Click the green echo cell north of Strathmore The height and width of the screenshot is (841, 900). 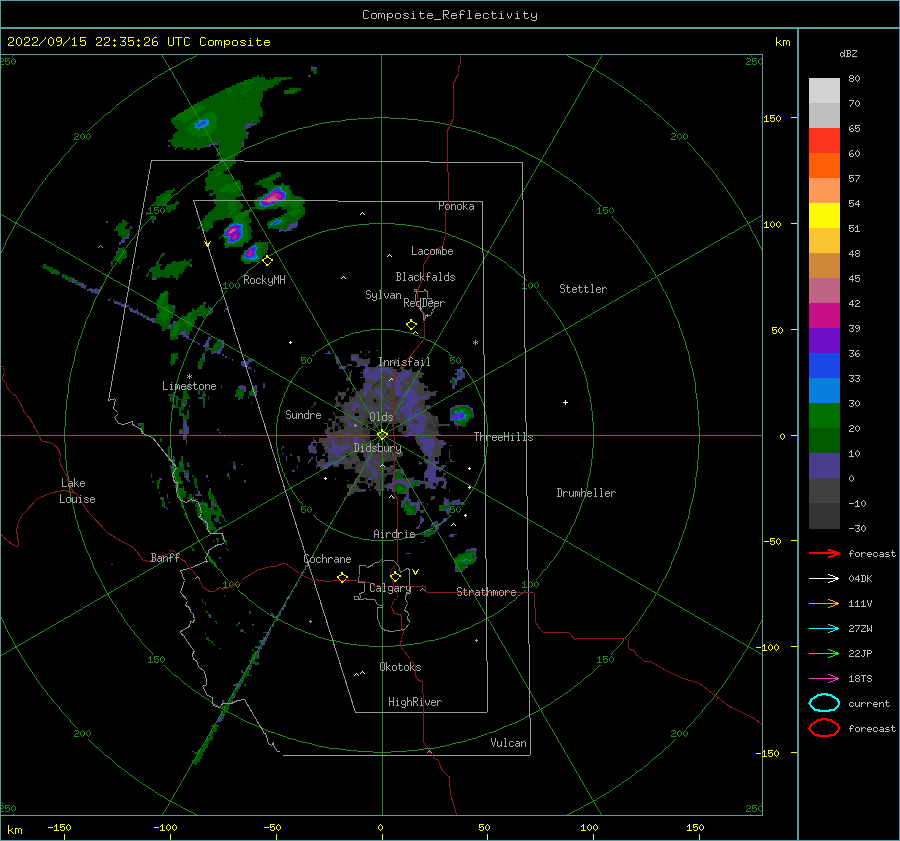pos(465,559)
